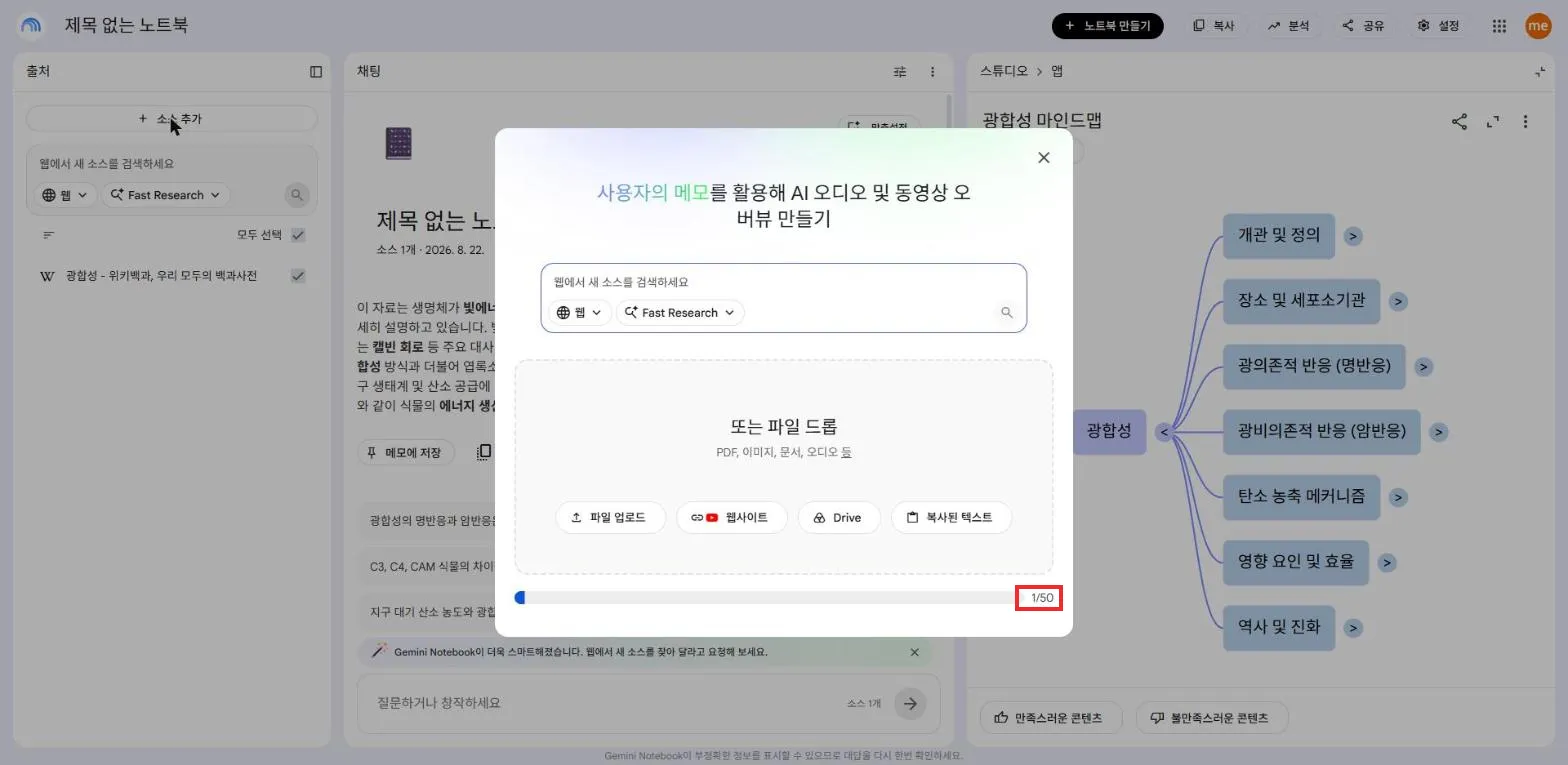Expand the 장소 및 세포소기관 node arrow
The height and width of the screenshot is (765, 1568).
click(1398, 301)
